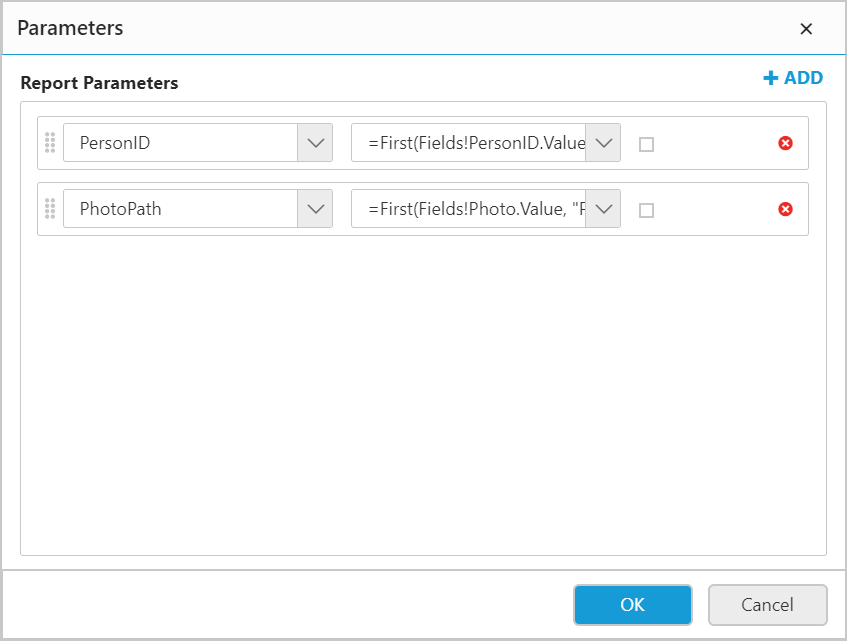Close the Parameters dialog with X

(x=806, y=29)
